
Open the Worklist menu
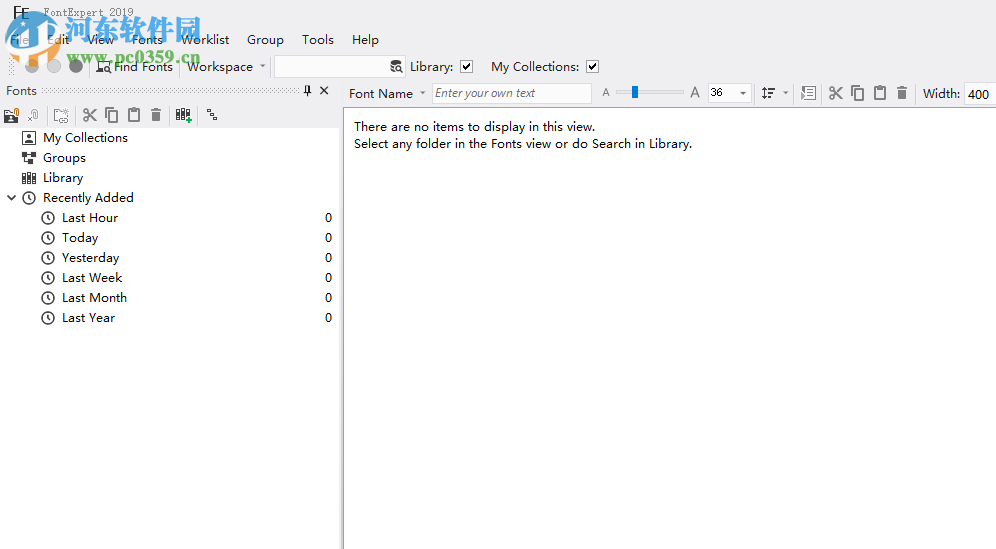[205, 39]
